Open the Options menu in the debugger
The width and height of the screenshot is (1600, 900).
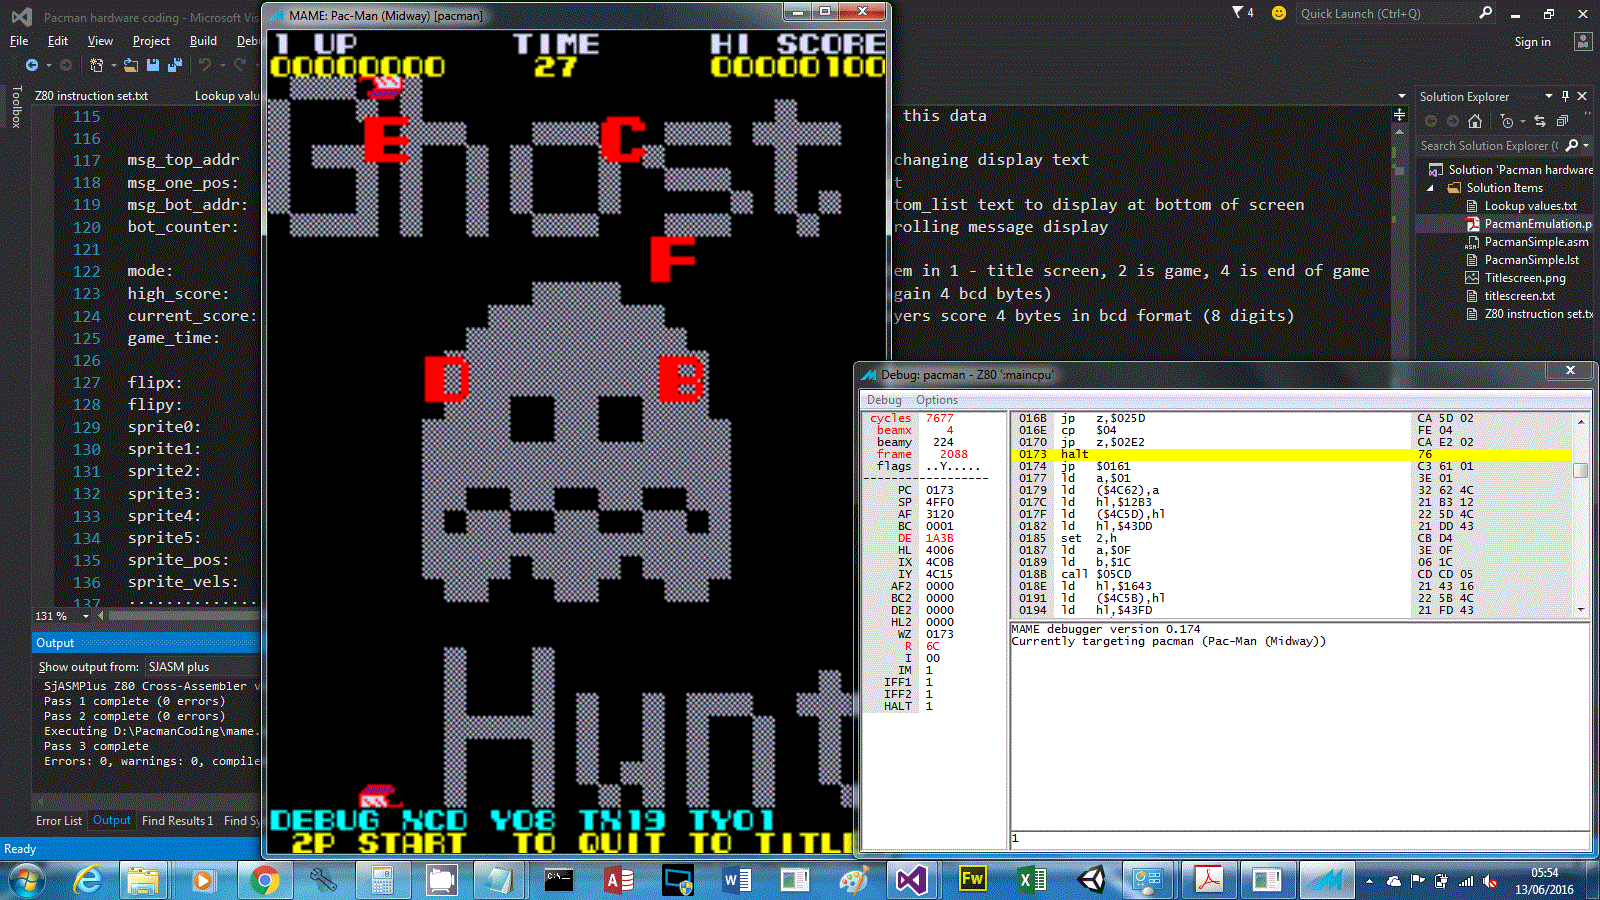coord(937,400)
